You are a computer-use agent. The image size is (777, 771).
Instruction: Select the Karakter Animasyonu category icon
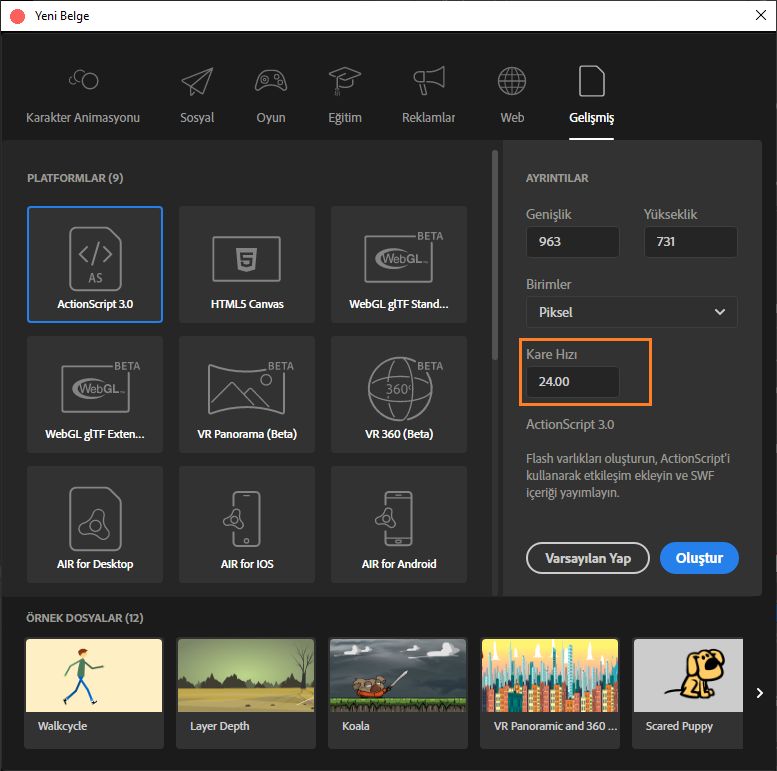click(83, 79)
